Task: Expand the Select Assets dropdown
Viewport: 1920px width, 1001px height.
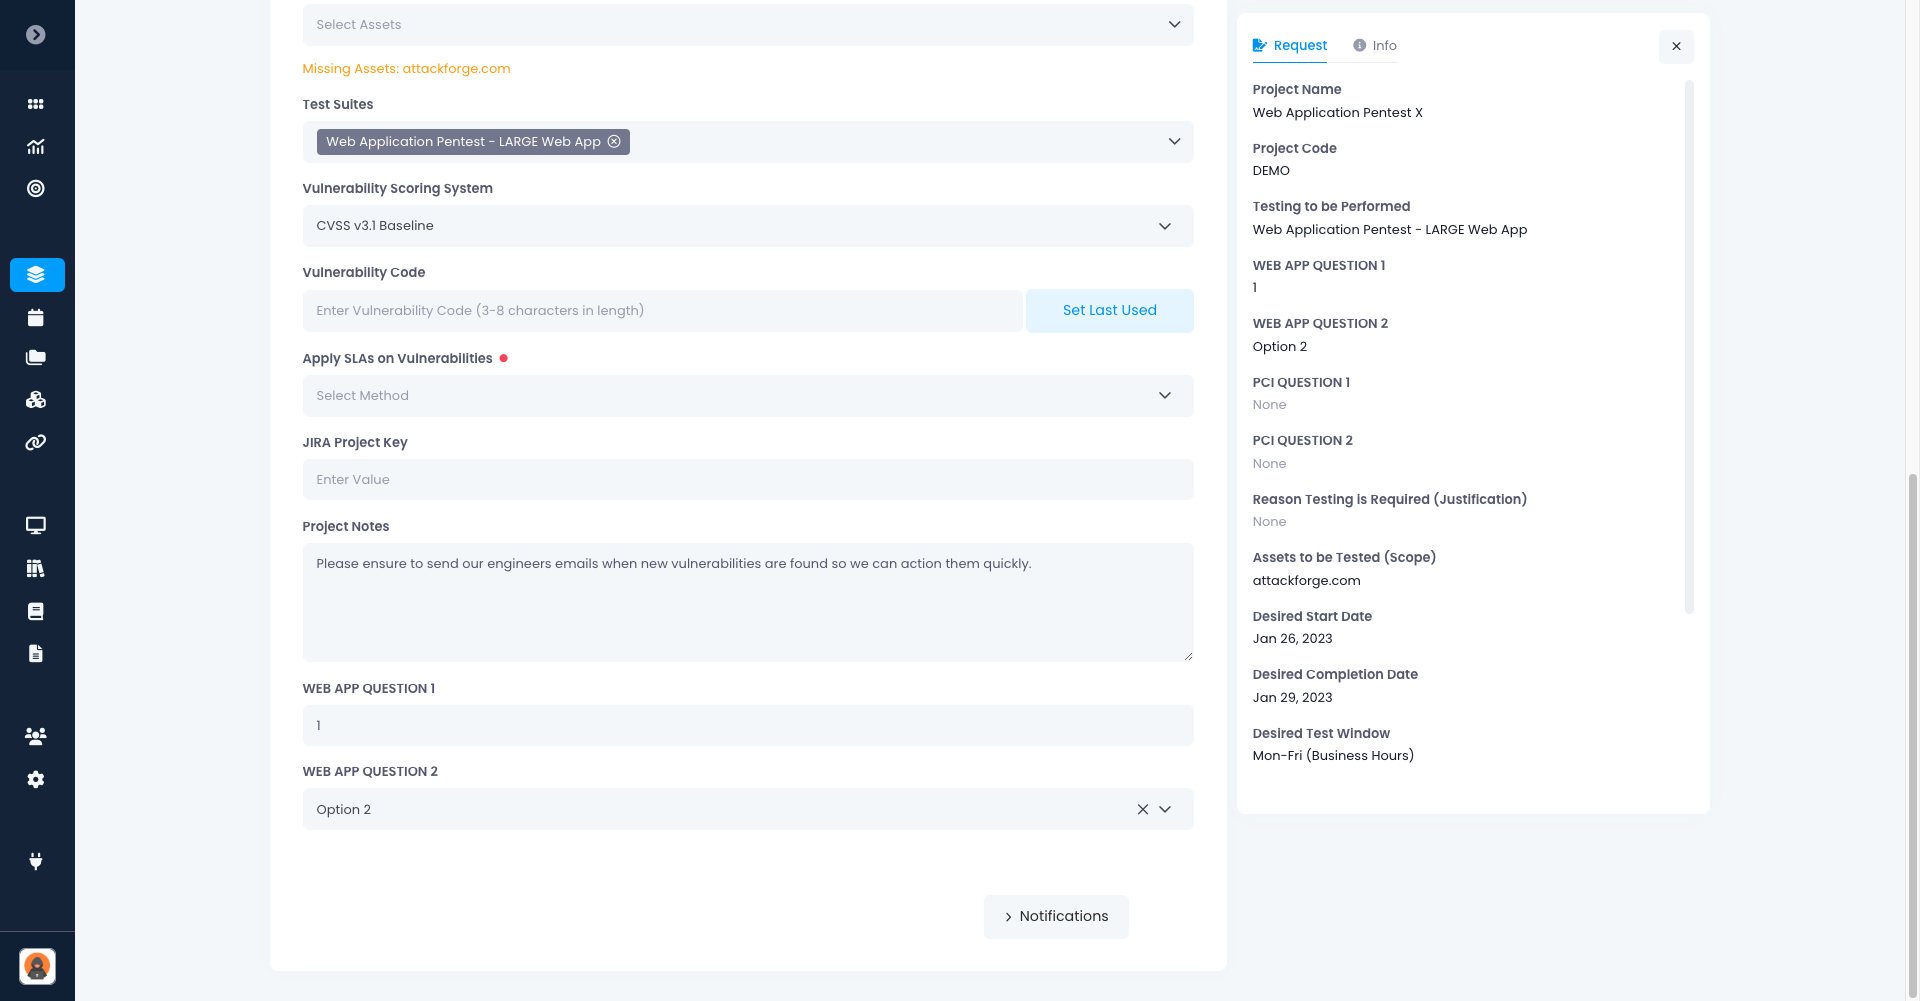Action: point(1174,25)
